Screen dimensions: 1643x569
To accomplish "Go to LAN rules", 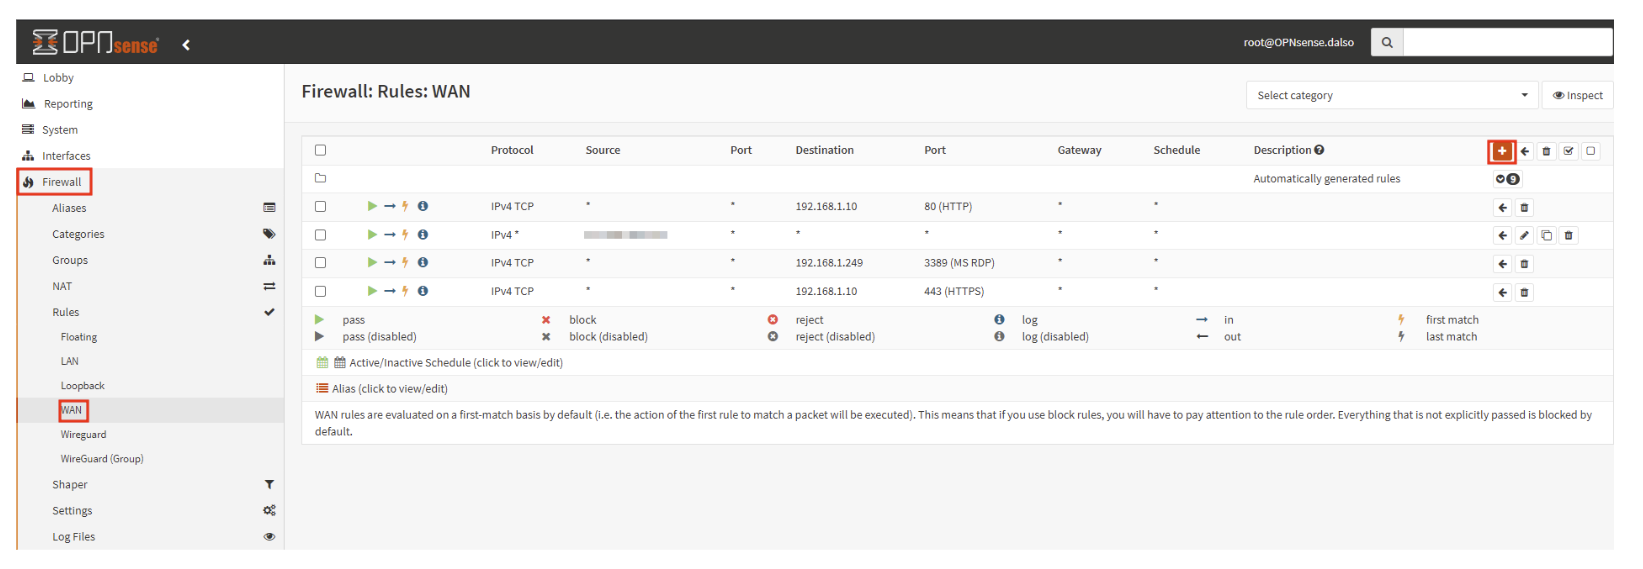I will point(69,361).
